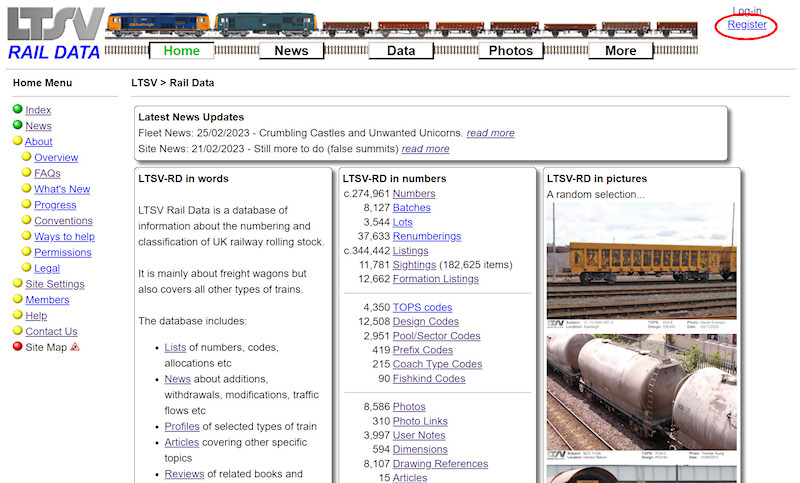Click the yellow bullet next to About
This screenshot has height=483, width=800.
tap(18, 142)
